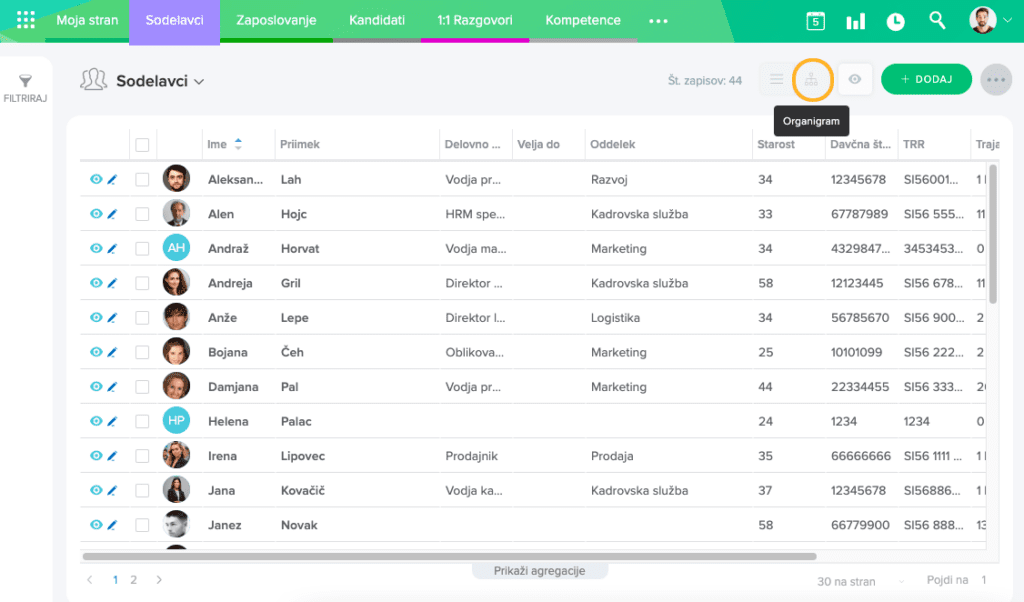Expand the Sodelavci title dropdown
1024x602 pixels.
click(199, 82)
